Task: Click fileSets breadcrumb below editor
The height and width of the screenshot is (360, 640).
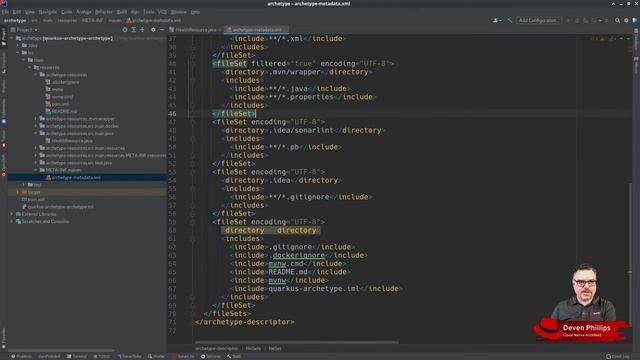Action: pos(253,349)
